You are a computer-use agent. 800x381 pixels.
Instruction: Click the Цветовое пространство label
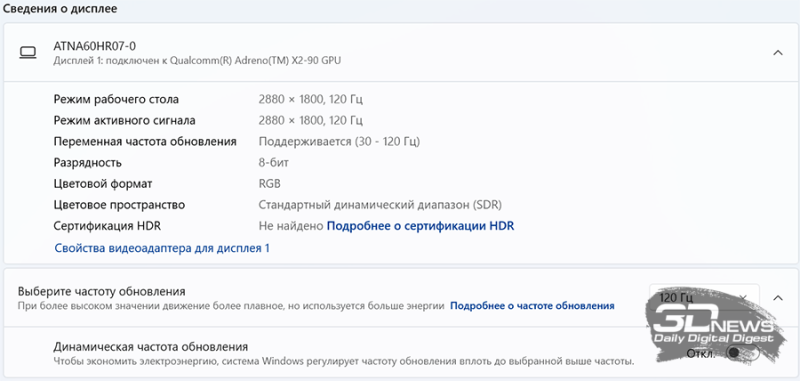click(x=119, y=205)
